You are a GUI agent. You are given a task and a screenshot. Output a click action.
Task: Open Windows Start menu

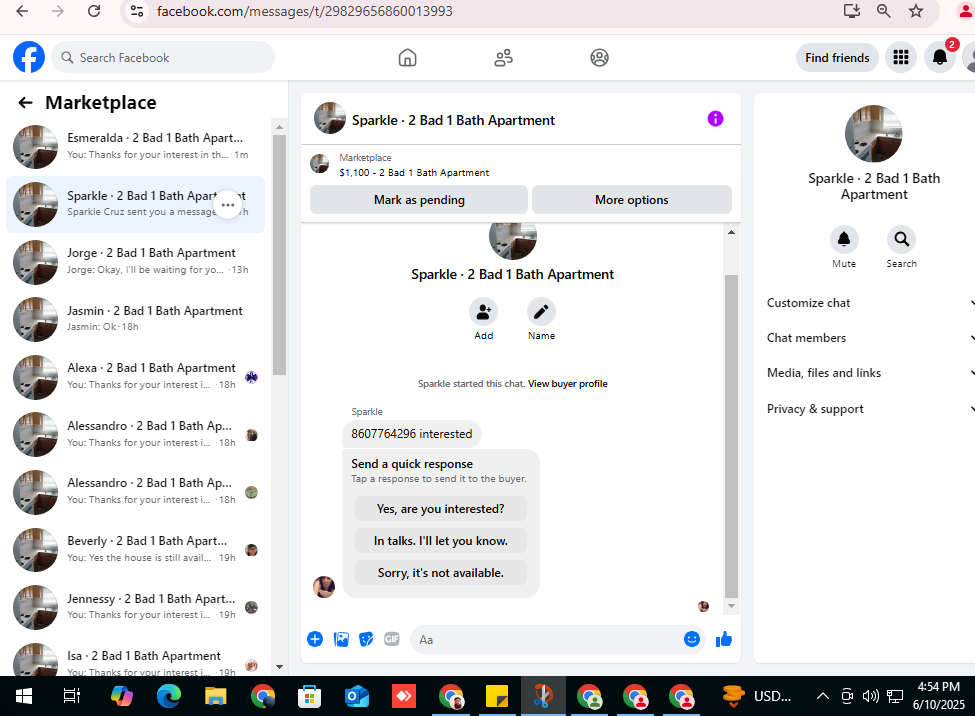tap(24, 696)
